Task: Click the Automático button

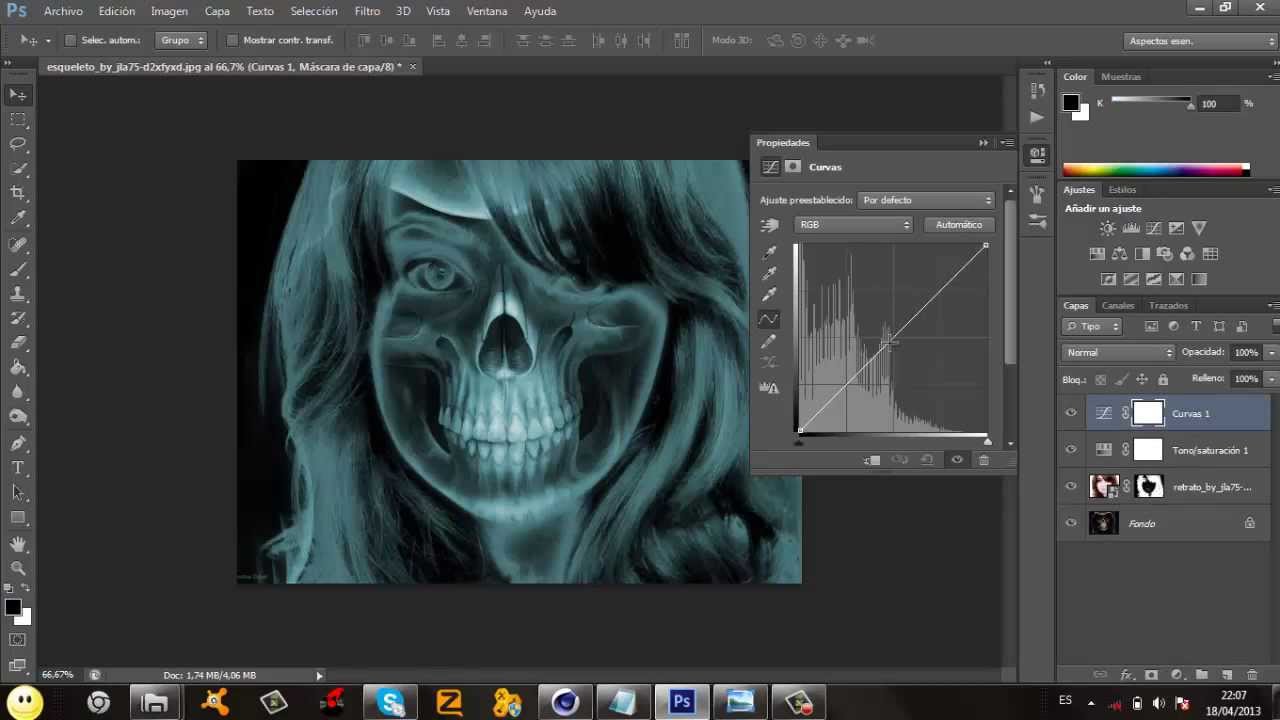Action: click(x=958, y=225)
